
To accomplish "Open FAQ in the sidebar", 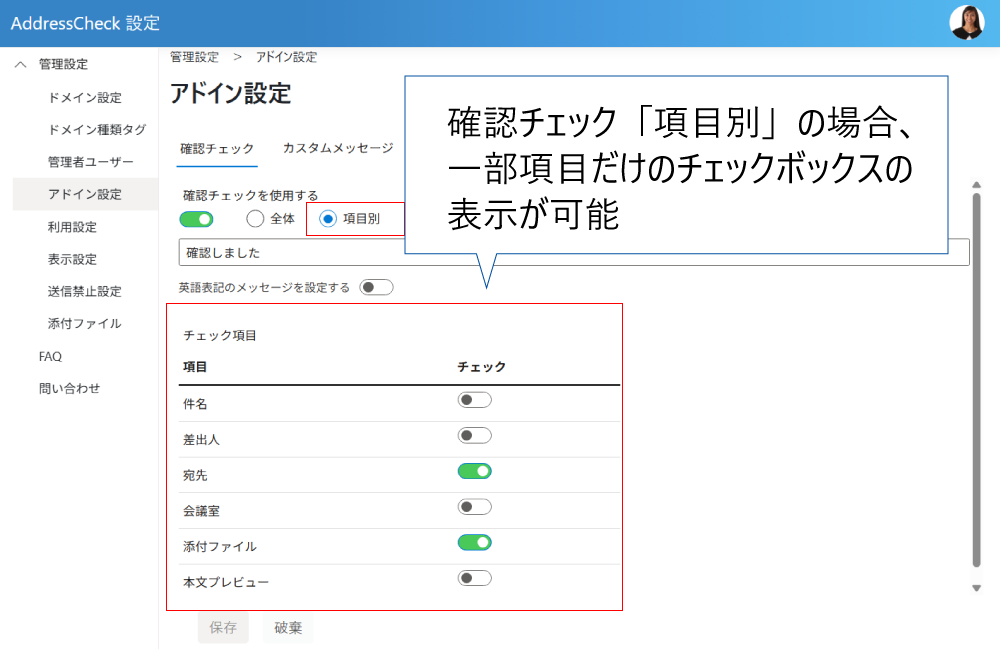I will point(50,356).
